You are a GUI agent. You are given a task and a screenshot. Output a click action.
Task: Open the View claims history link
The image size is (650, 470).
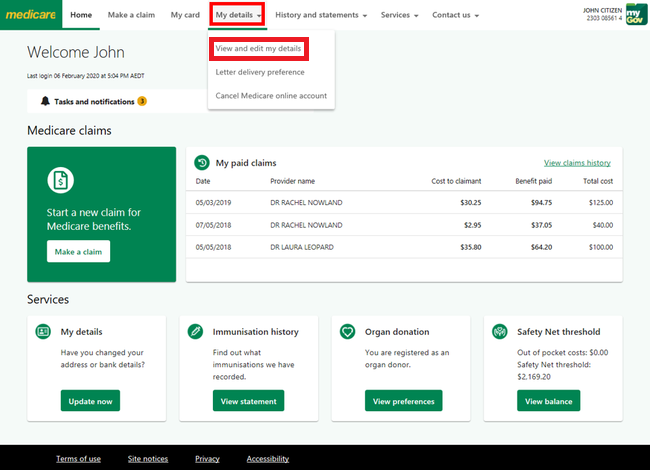[577, 162]
